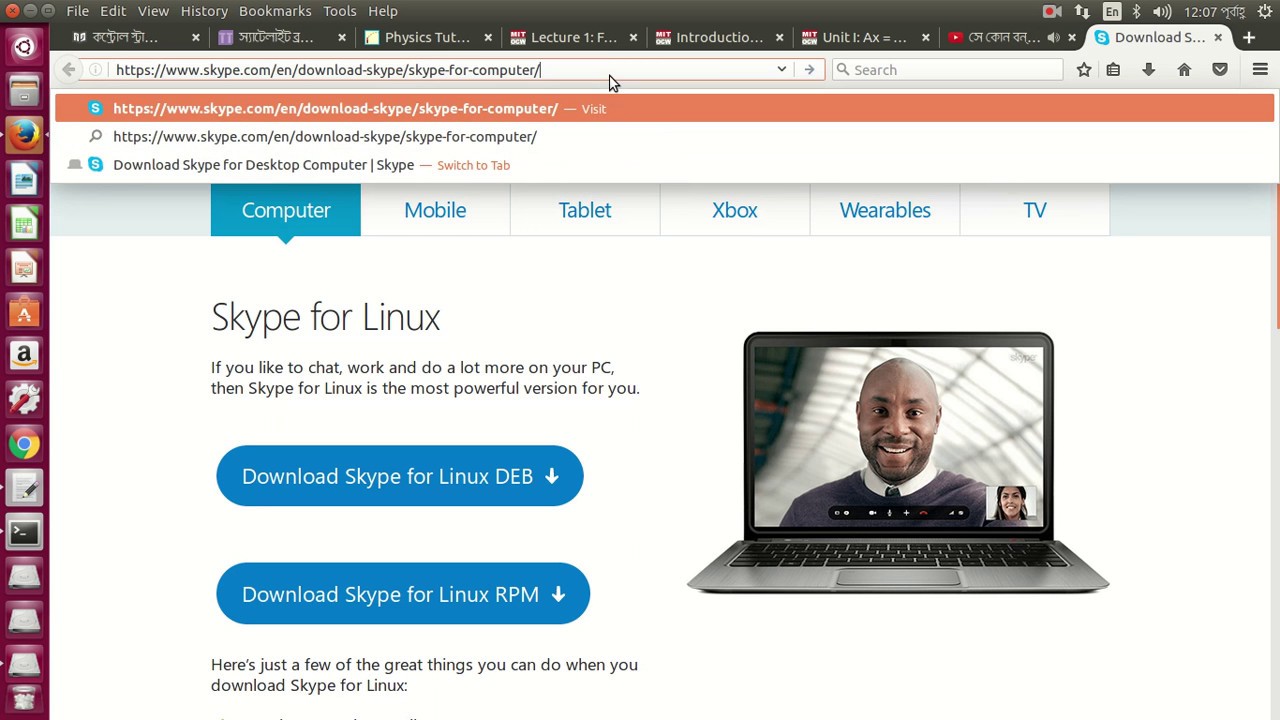Open the Help menu

pos(383,11)
